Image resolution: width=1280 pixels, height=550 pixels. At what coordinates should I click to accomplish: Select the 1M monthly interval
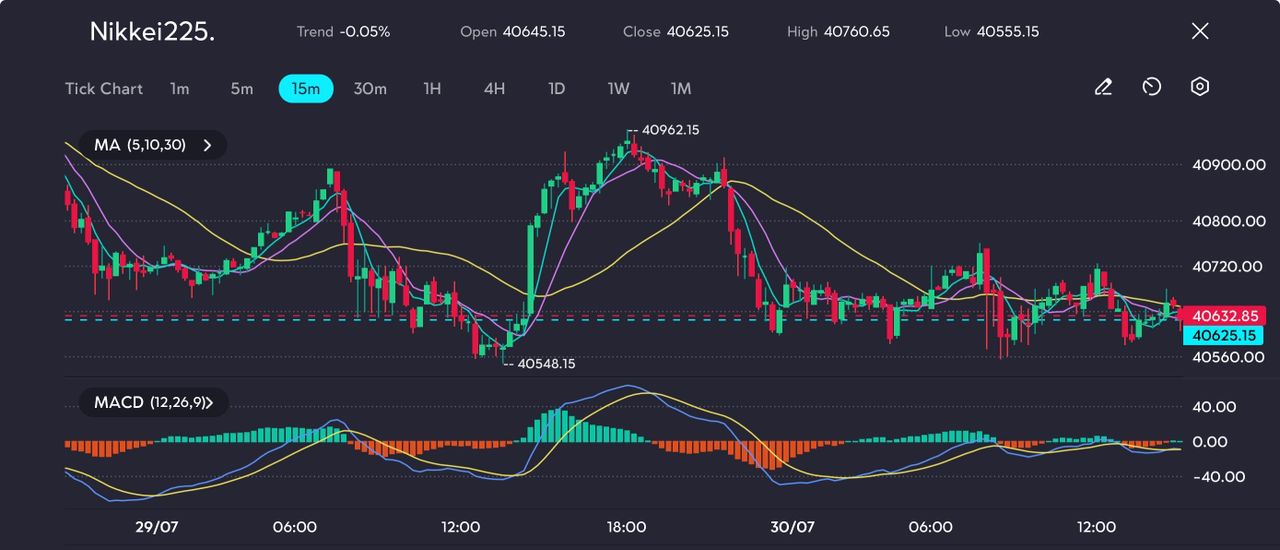click(x=681, y=89)
